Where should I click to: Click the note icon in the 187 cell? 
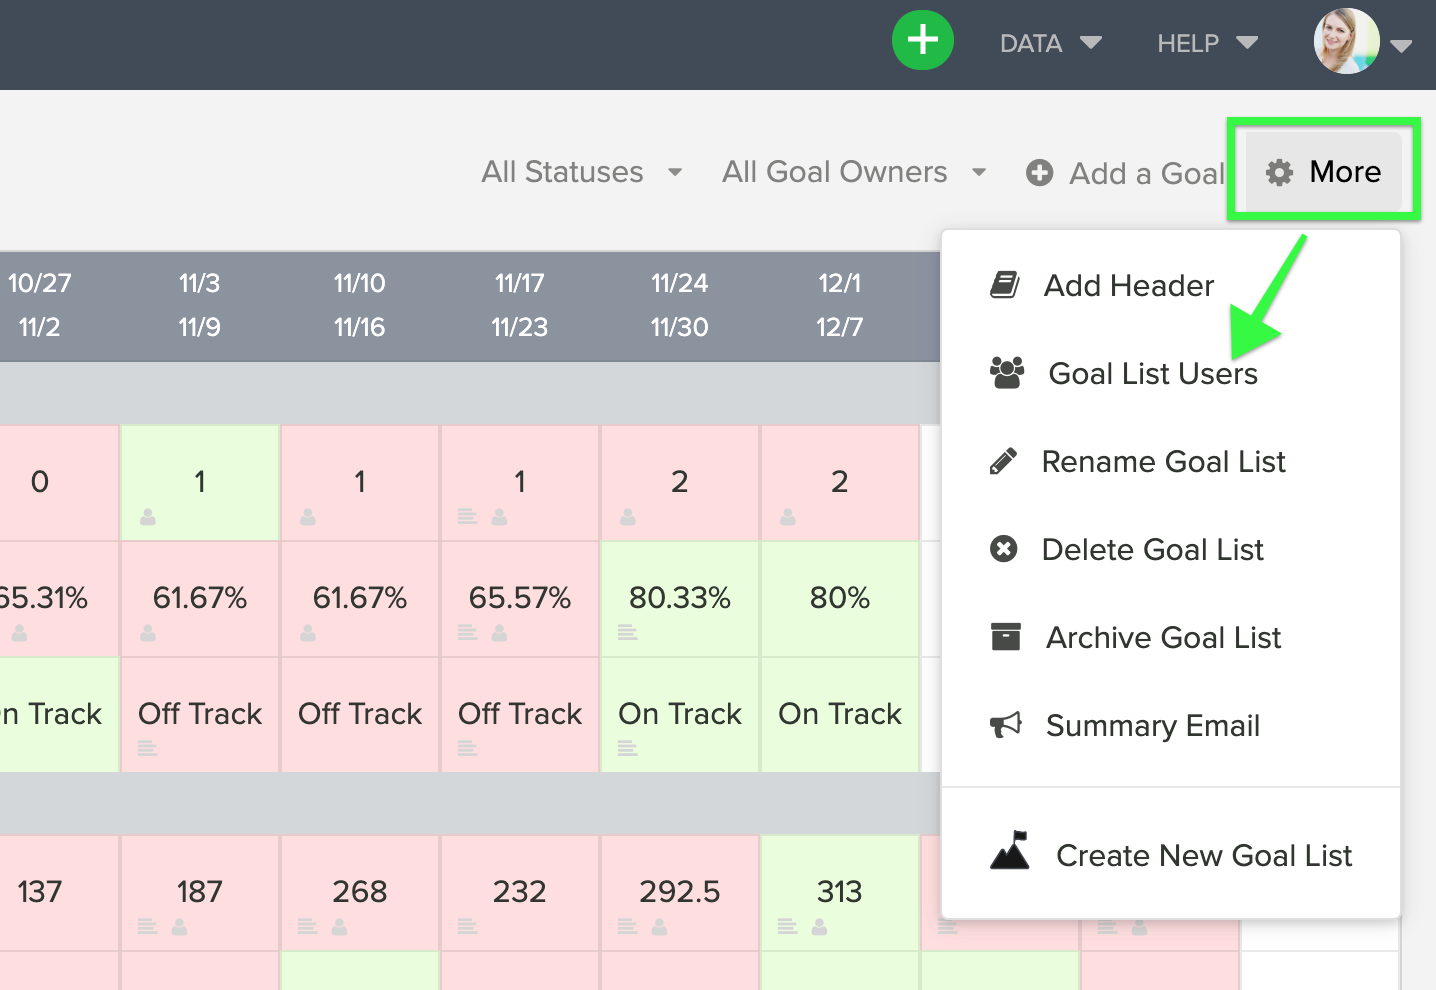pyautogui.click(x=147, y=927)
